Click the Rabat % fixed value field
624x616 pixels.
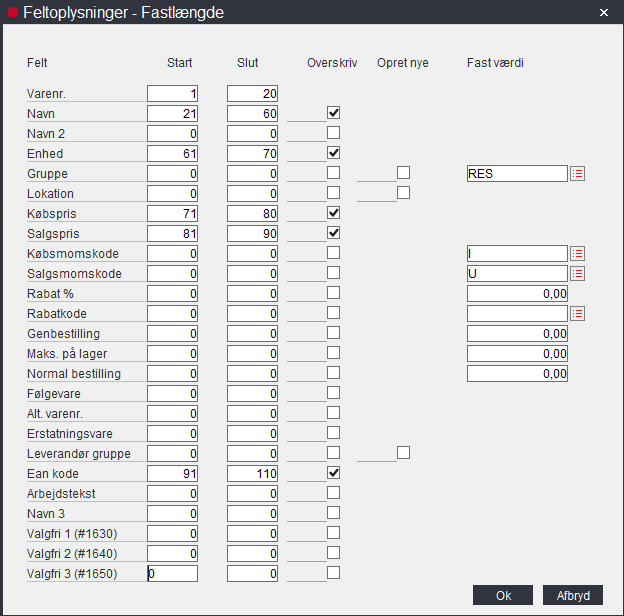(x=516, y=293)
